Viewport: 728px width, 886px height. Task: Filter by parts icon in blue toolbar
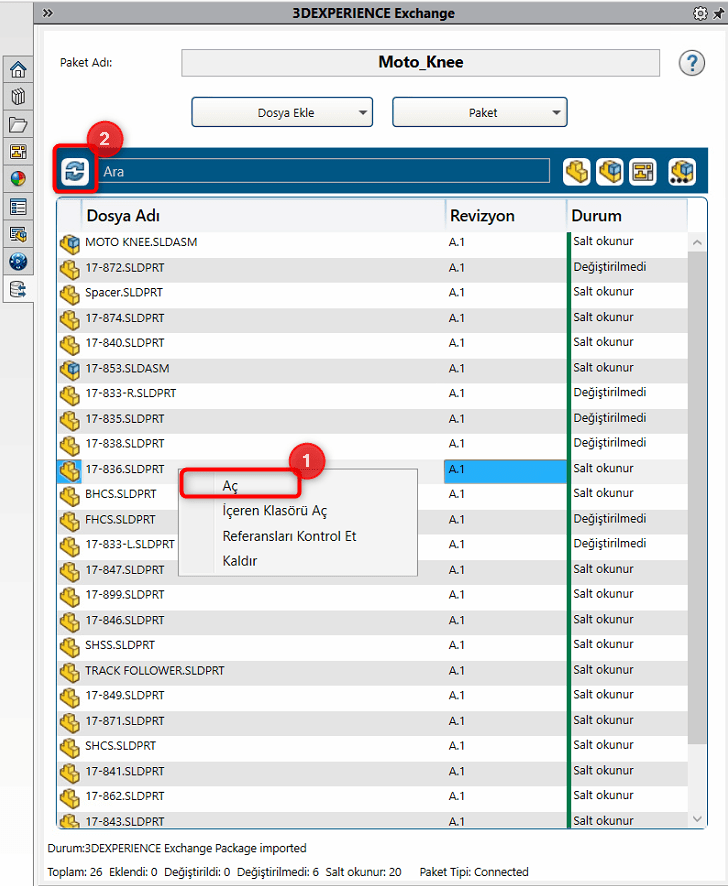click(x=577, y=171)
